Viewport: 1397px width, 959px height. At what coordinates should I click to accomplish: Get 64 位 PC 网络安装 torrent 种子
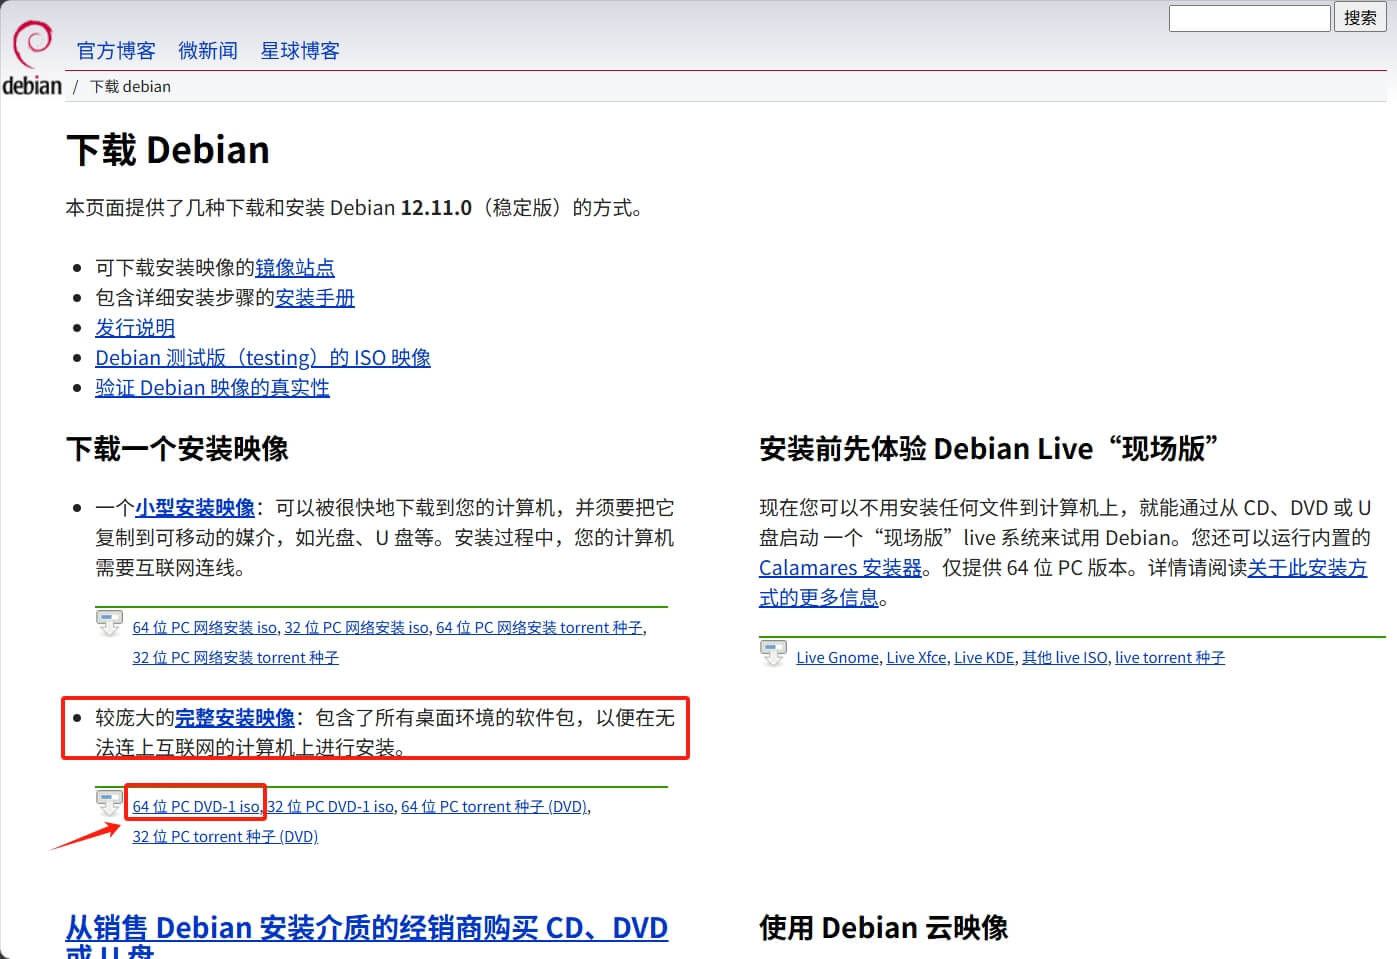540,628
